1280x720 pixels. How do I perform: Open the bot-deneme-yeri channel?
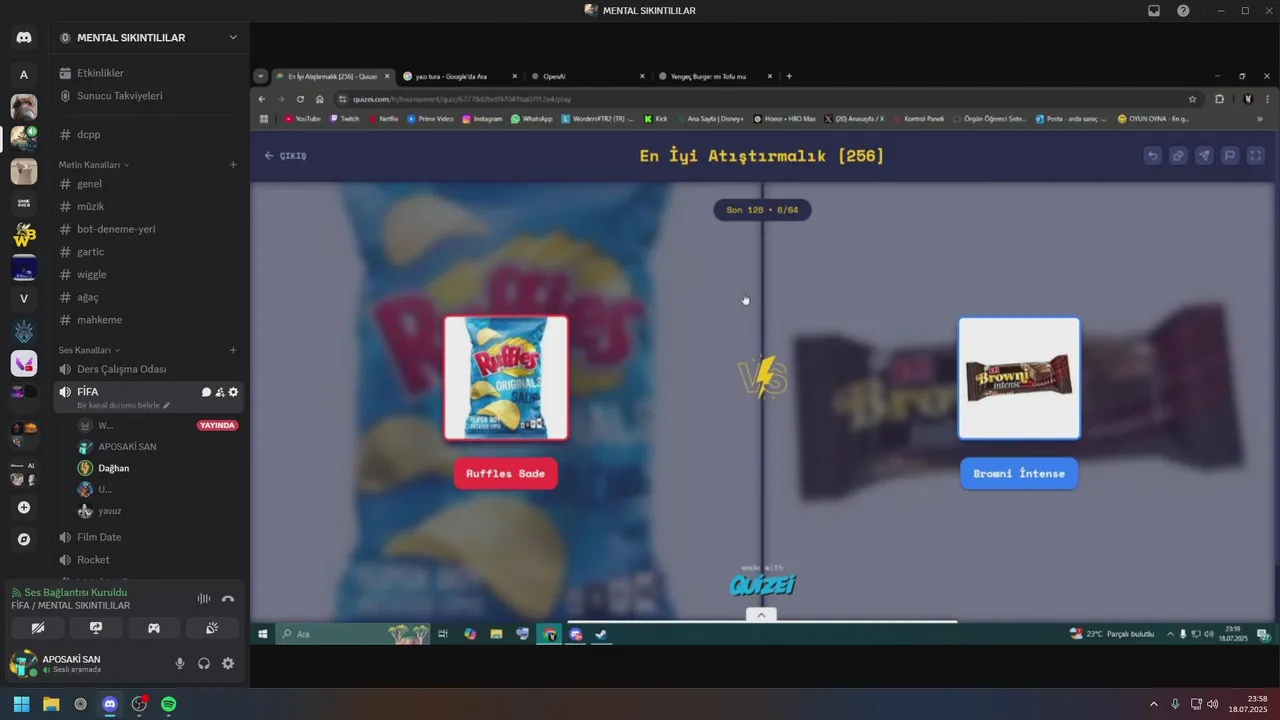(148, 229)
